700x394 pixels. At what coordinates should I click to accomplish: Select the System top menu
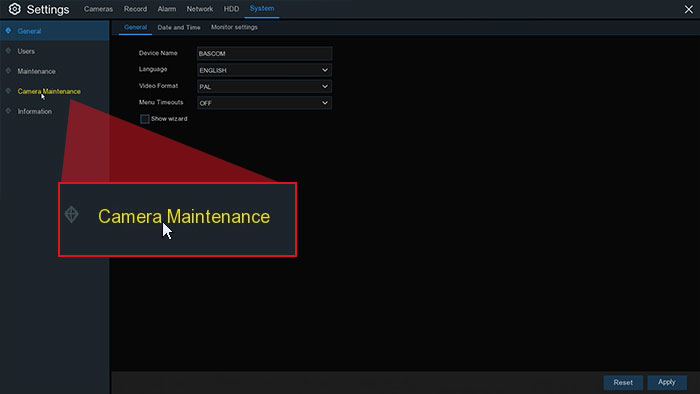coord(262,9)
